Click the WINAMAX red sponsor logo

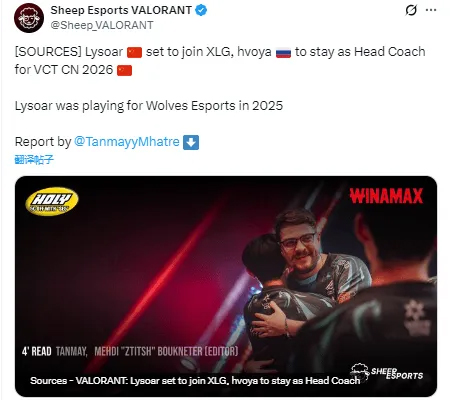click(x=386, y=196)
